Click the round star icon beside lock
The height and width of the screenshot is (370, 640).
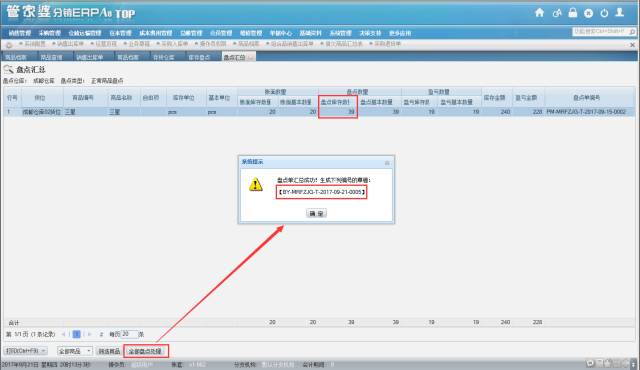588,13
